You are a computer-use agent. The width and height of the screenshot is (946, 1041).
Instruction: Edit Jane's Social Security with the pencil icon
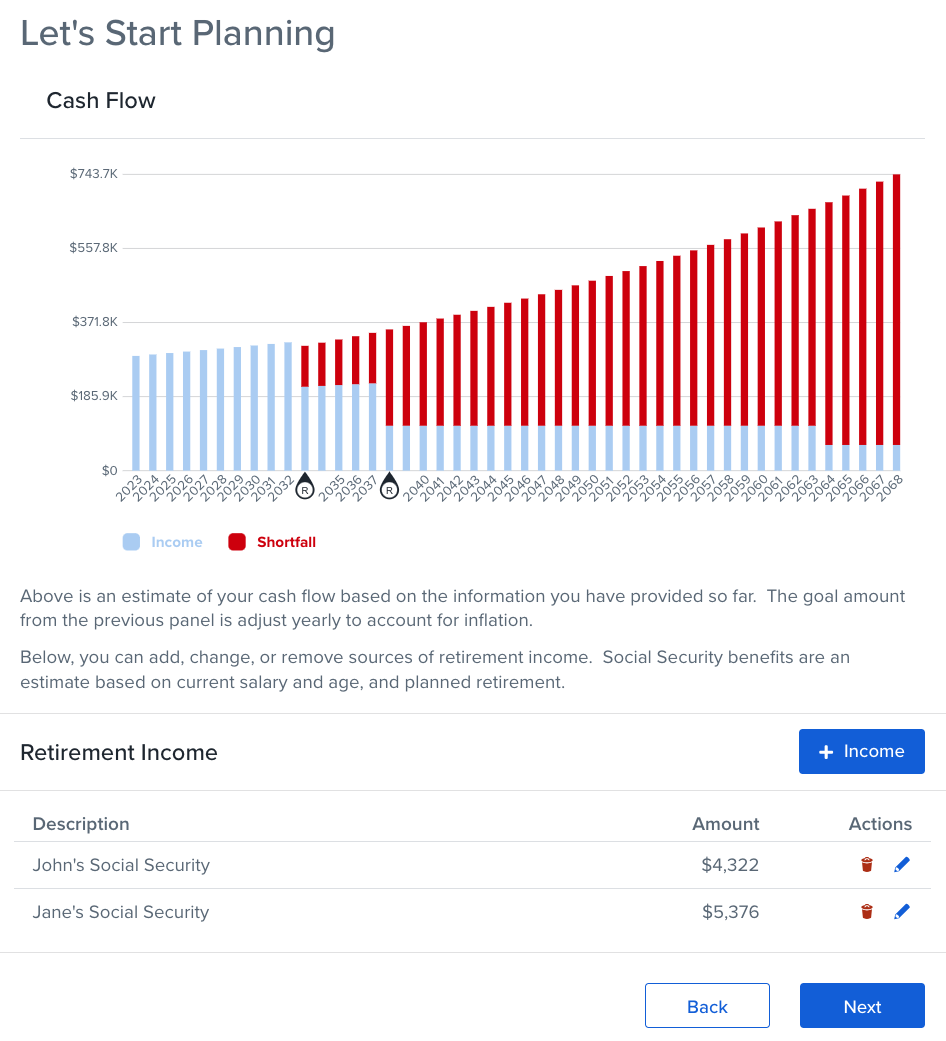click(902, 911)
